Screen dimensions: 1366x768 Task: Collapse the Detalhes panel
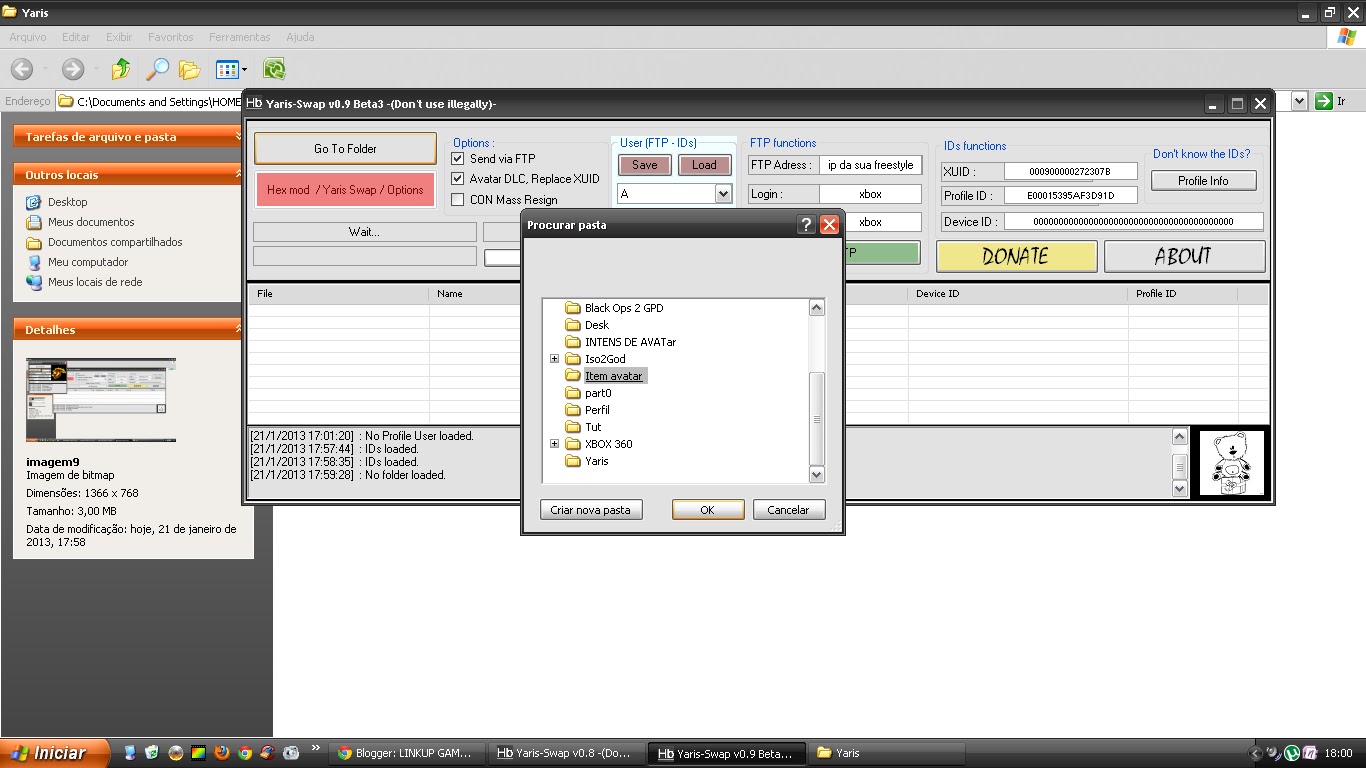coord(238,329)
